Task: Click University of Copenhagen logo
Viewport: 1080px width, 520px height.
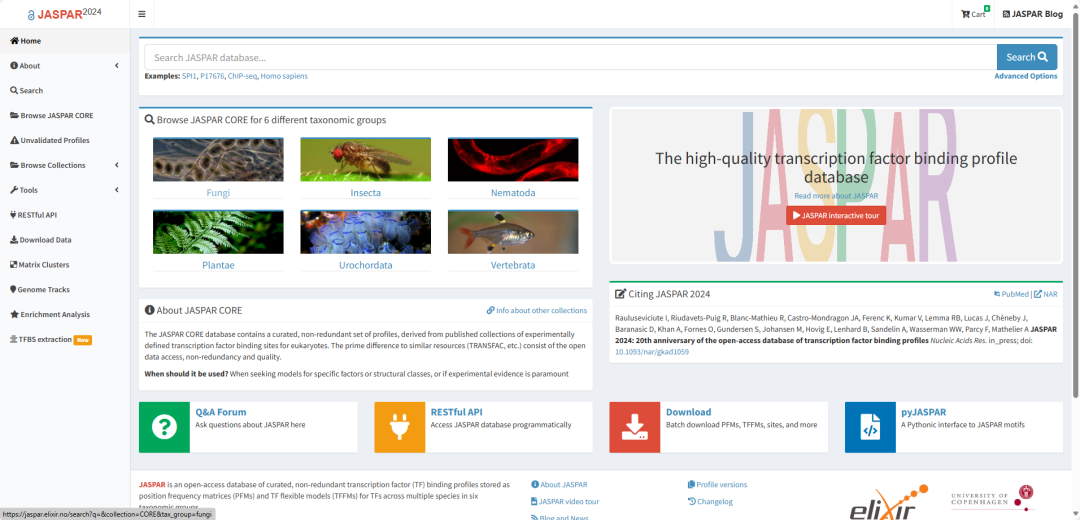Action: [993, 499]
